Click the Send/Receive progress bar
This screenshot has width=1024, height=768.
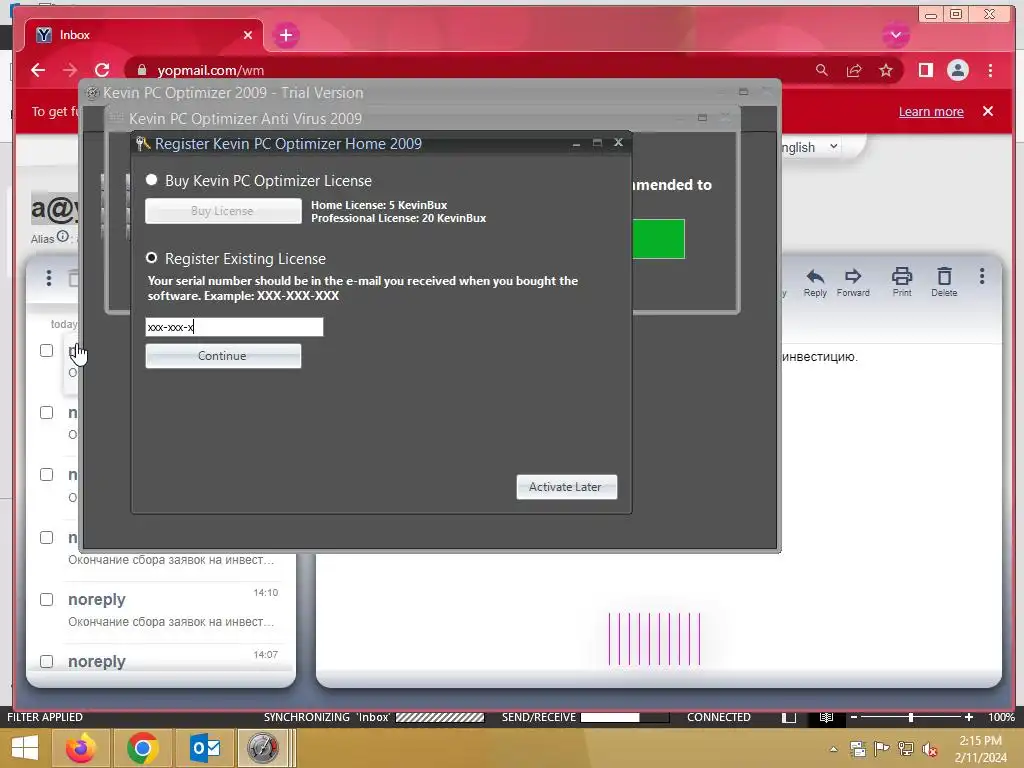point(624,717)
